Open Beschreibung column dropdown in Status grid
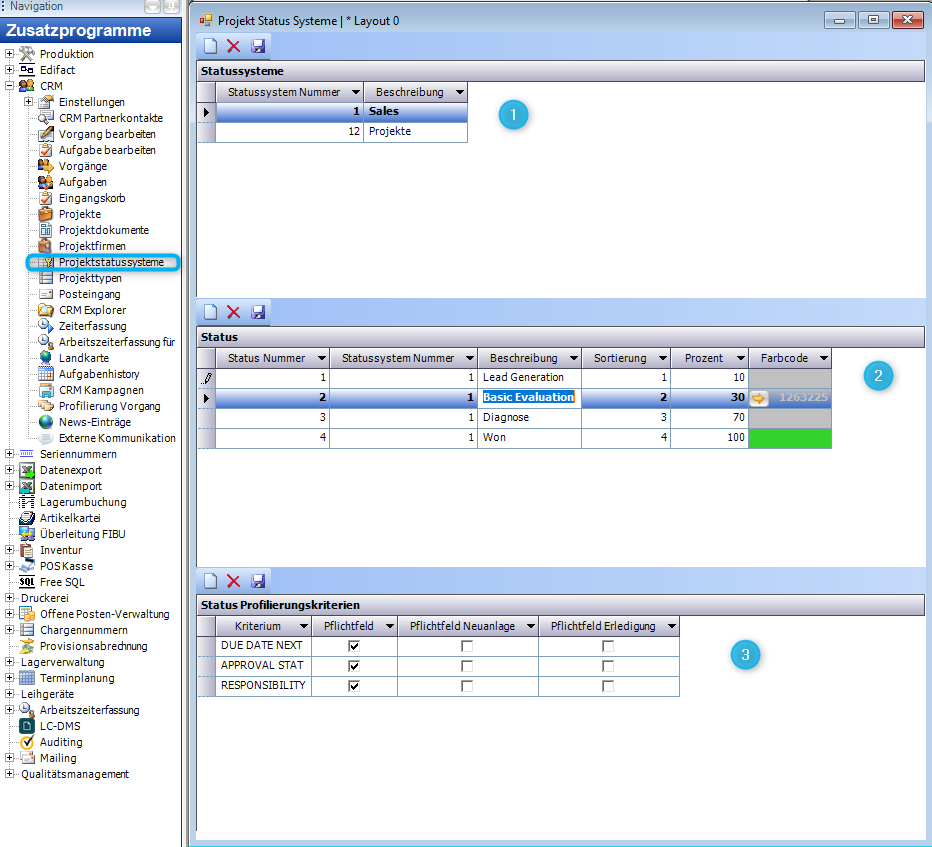 tap(572, 358)
